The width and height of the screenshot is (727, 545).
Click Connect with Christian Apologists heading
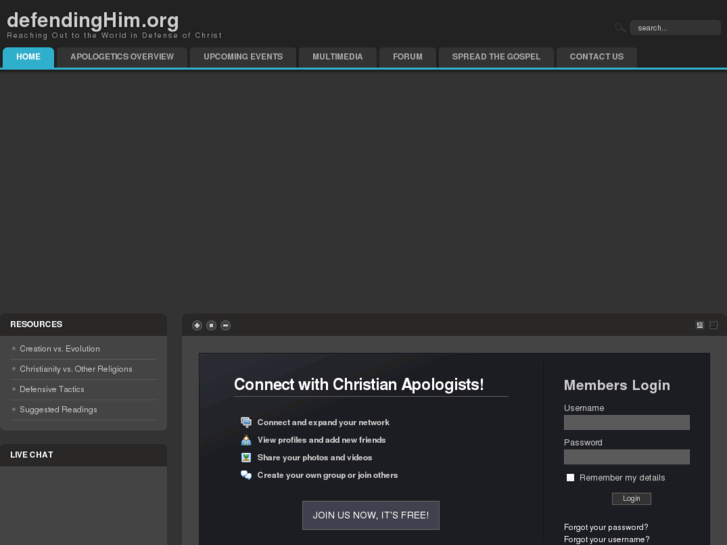(x=359, y=385)
